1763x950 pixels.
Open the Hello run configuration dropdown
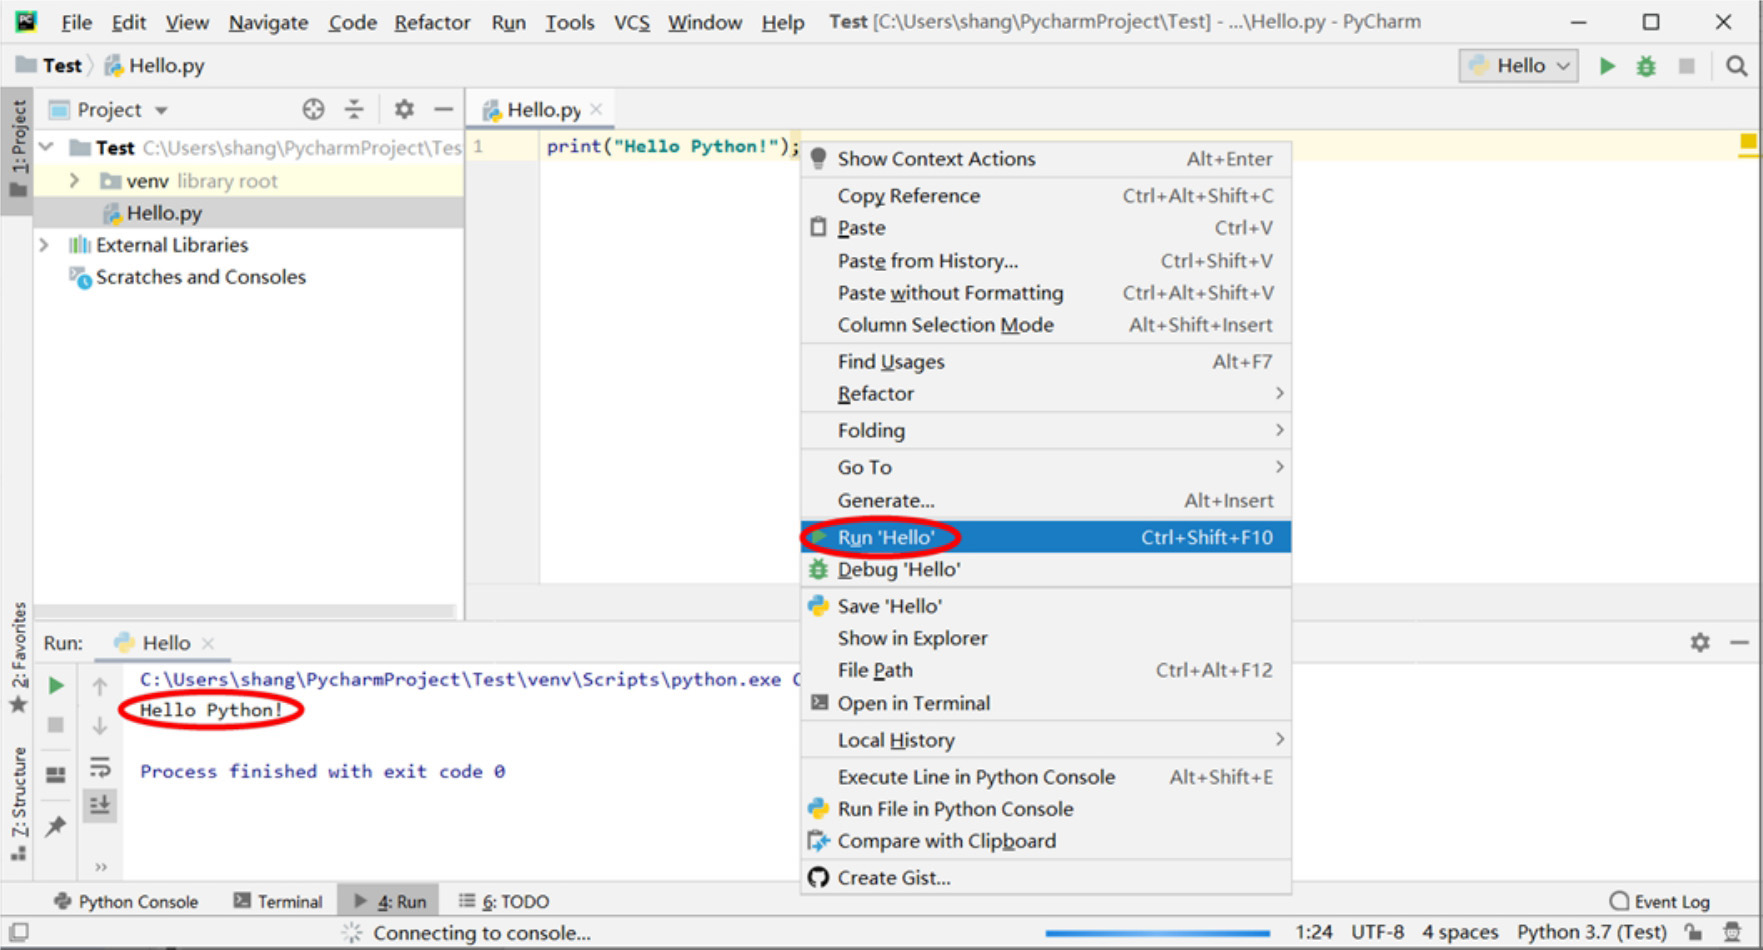1518,66
